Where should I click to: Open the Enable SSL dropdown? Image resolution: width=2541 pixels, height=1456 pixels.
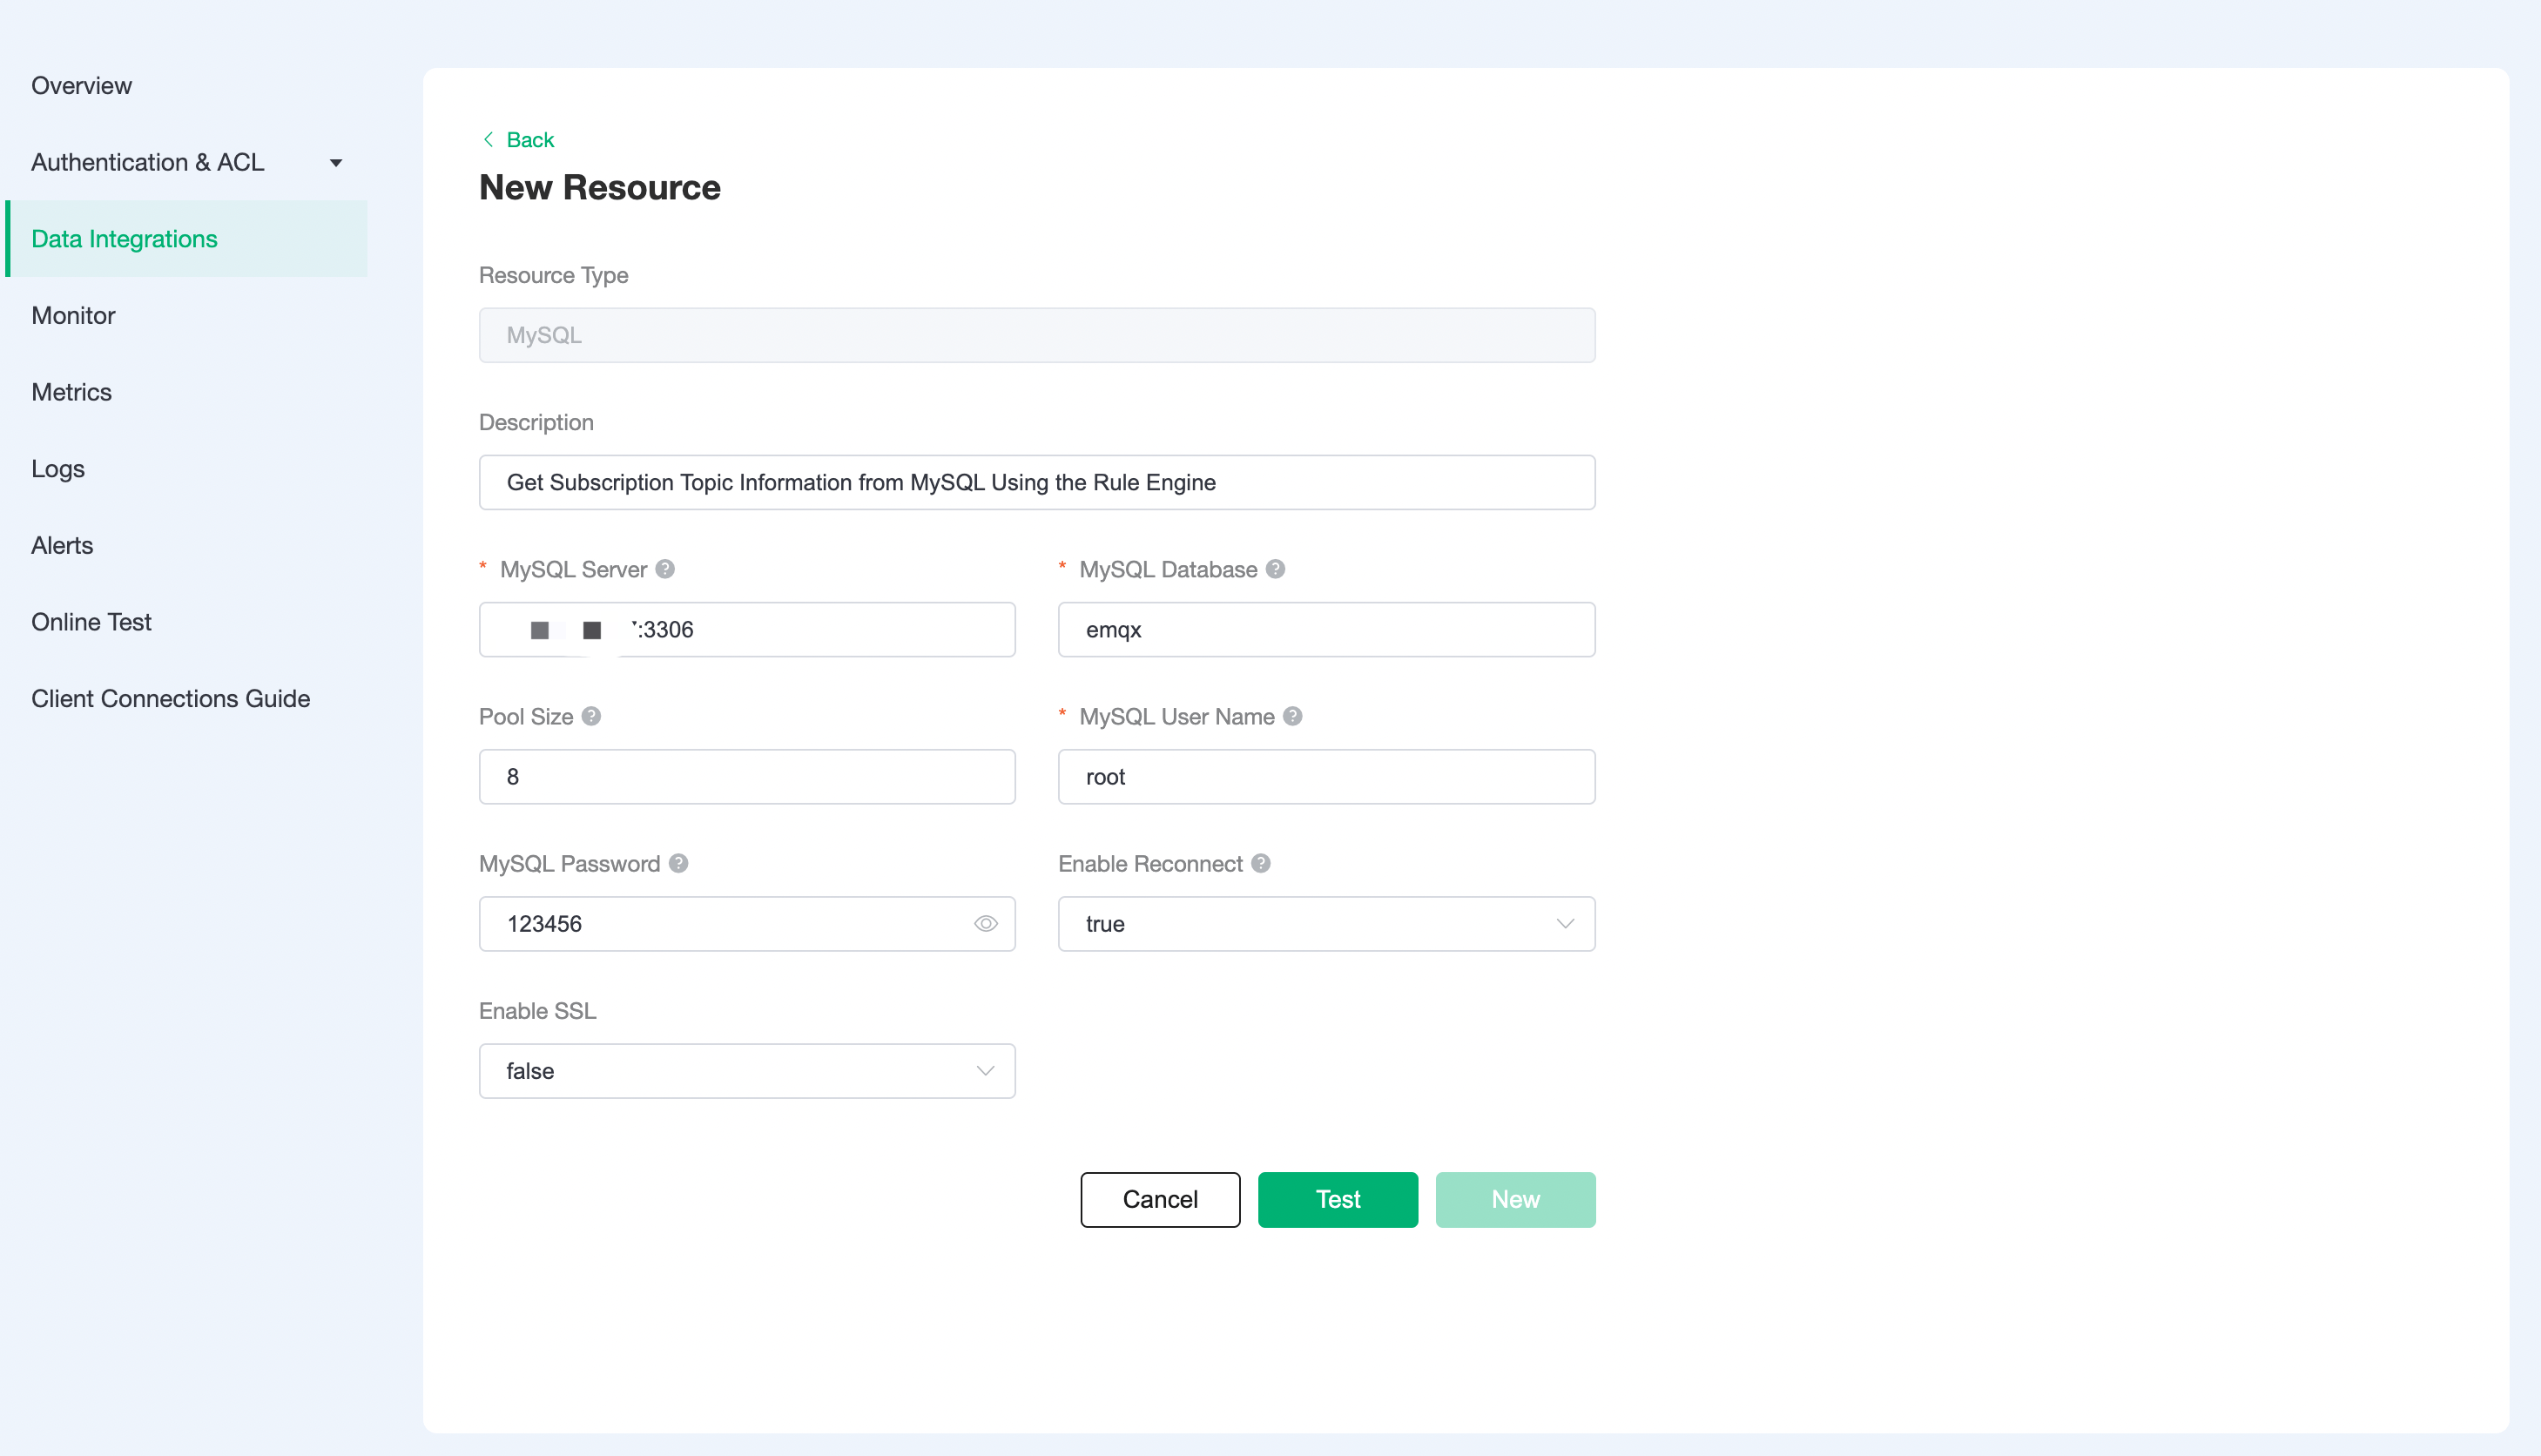point(985,1070)
